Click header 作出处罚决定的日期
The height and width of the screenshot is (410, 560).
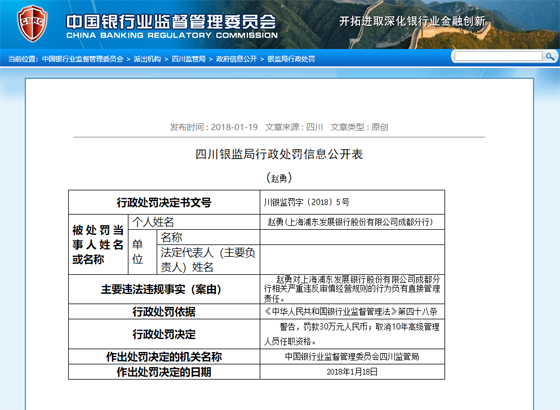pyautogui.click(x=164, y=372)
